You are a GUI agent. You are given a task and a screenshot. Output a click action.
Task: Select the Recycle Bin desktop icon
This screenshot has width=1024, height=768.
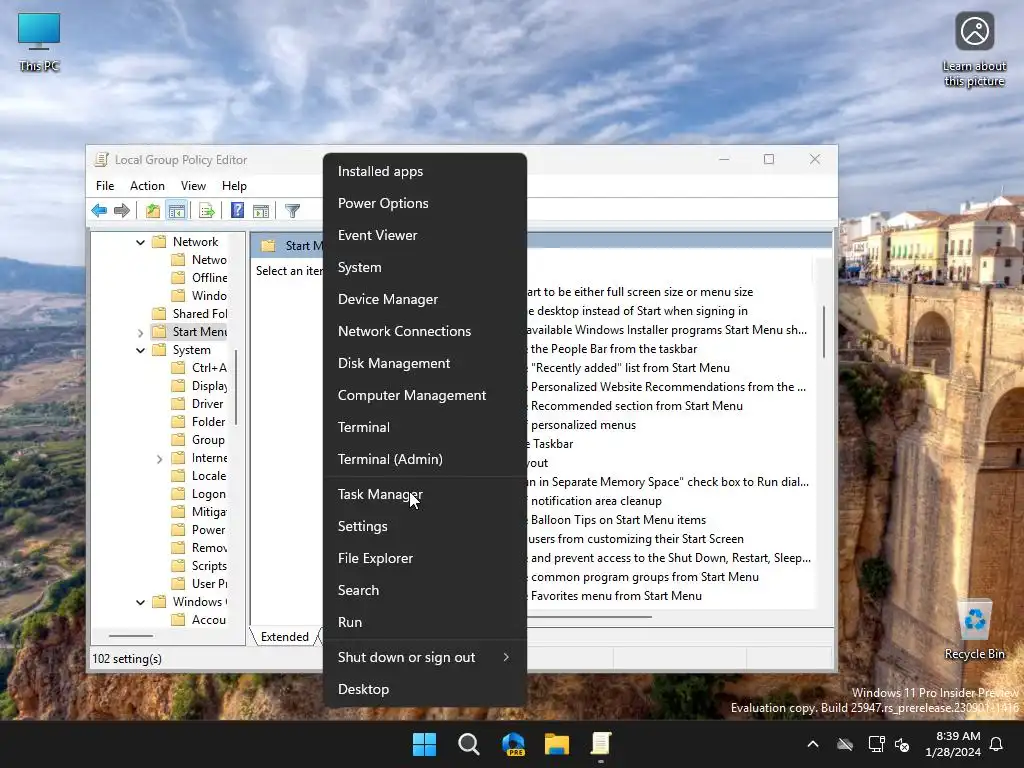click(974, 628)
